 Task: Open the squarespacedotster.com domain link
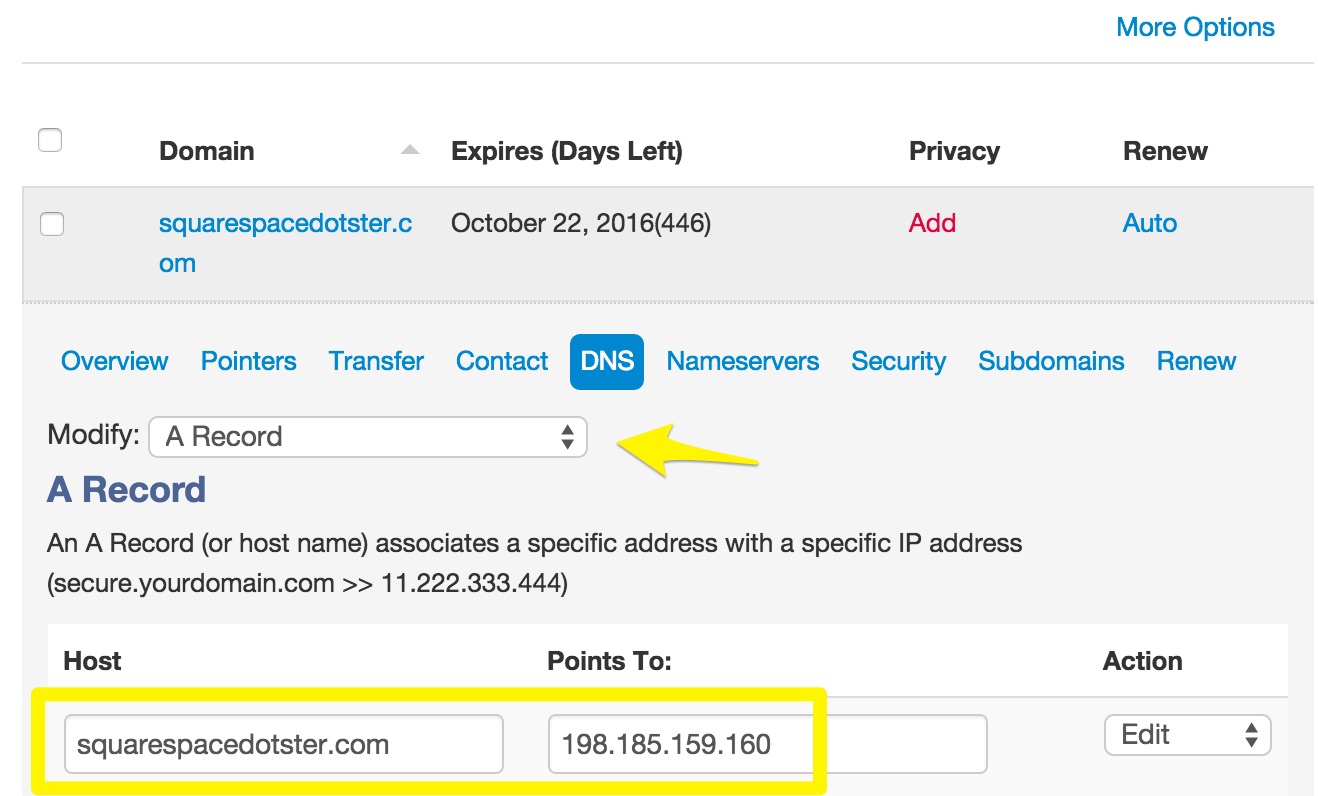[x=285, y=224]
